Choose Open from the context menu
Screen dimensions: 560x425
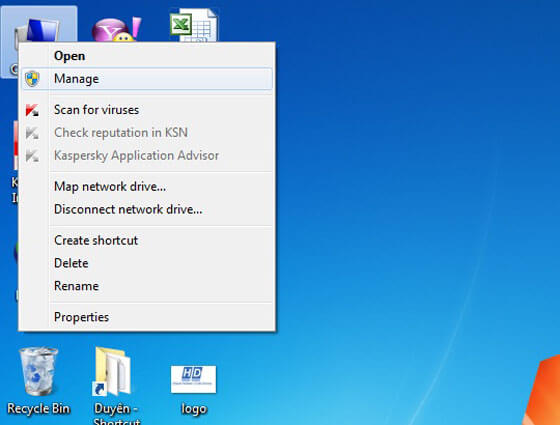point(147,56)
